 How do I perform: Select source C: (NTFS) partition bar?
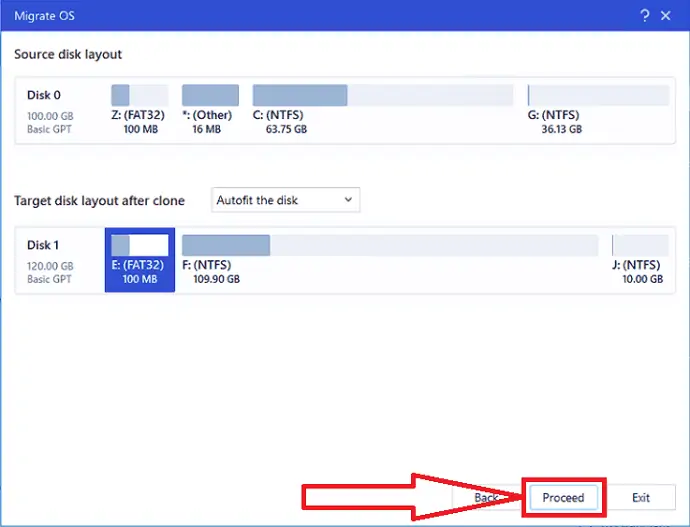tap(383, 95)
